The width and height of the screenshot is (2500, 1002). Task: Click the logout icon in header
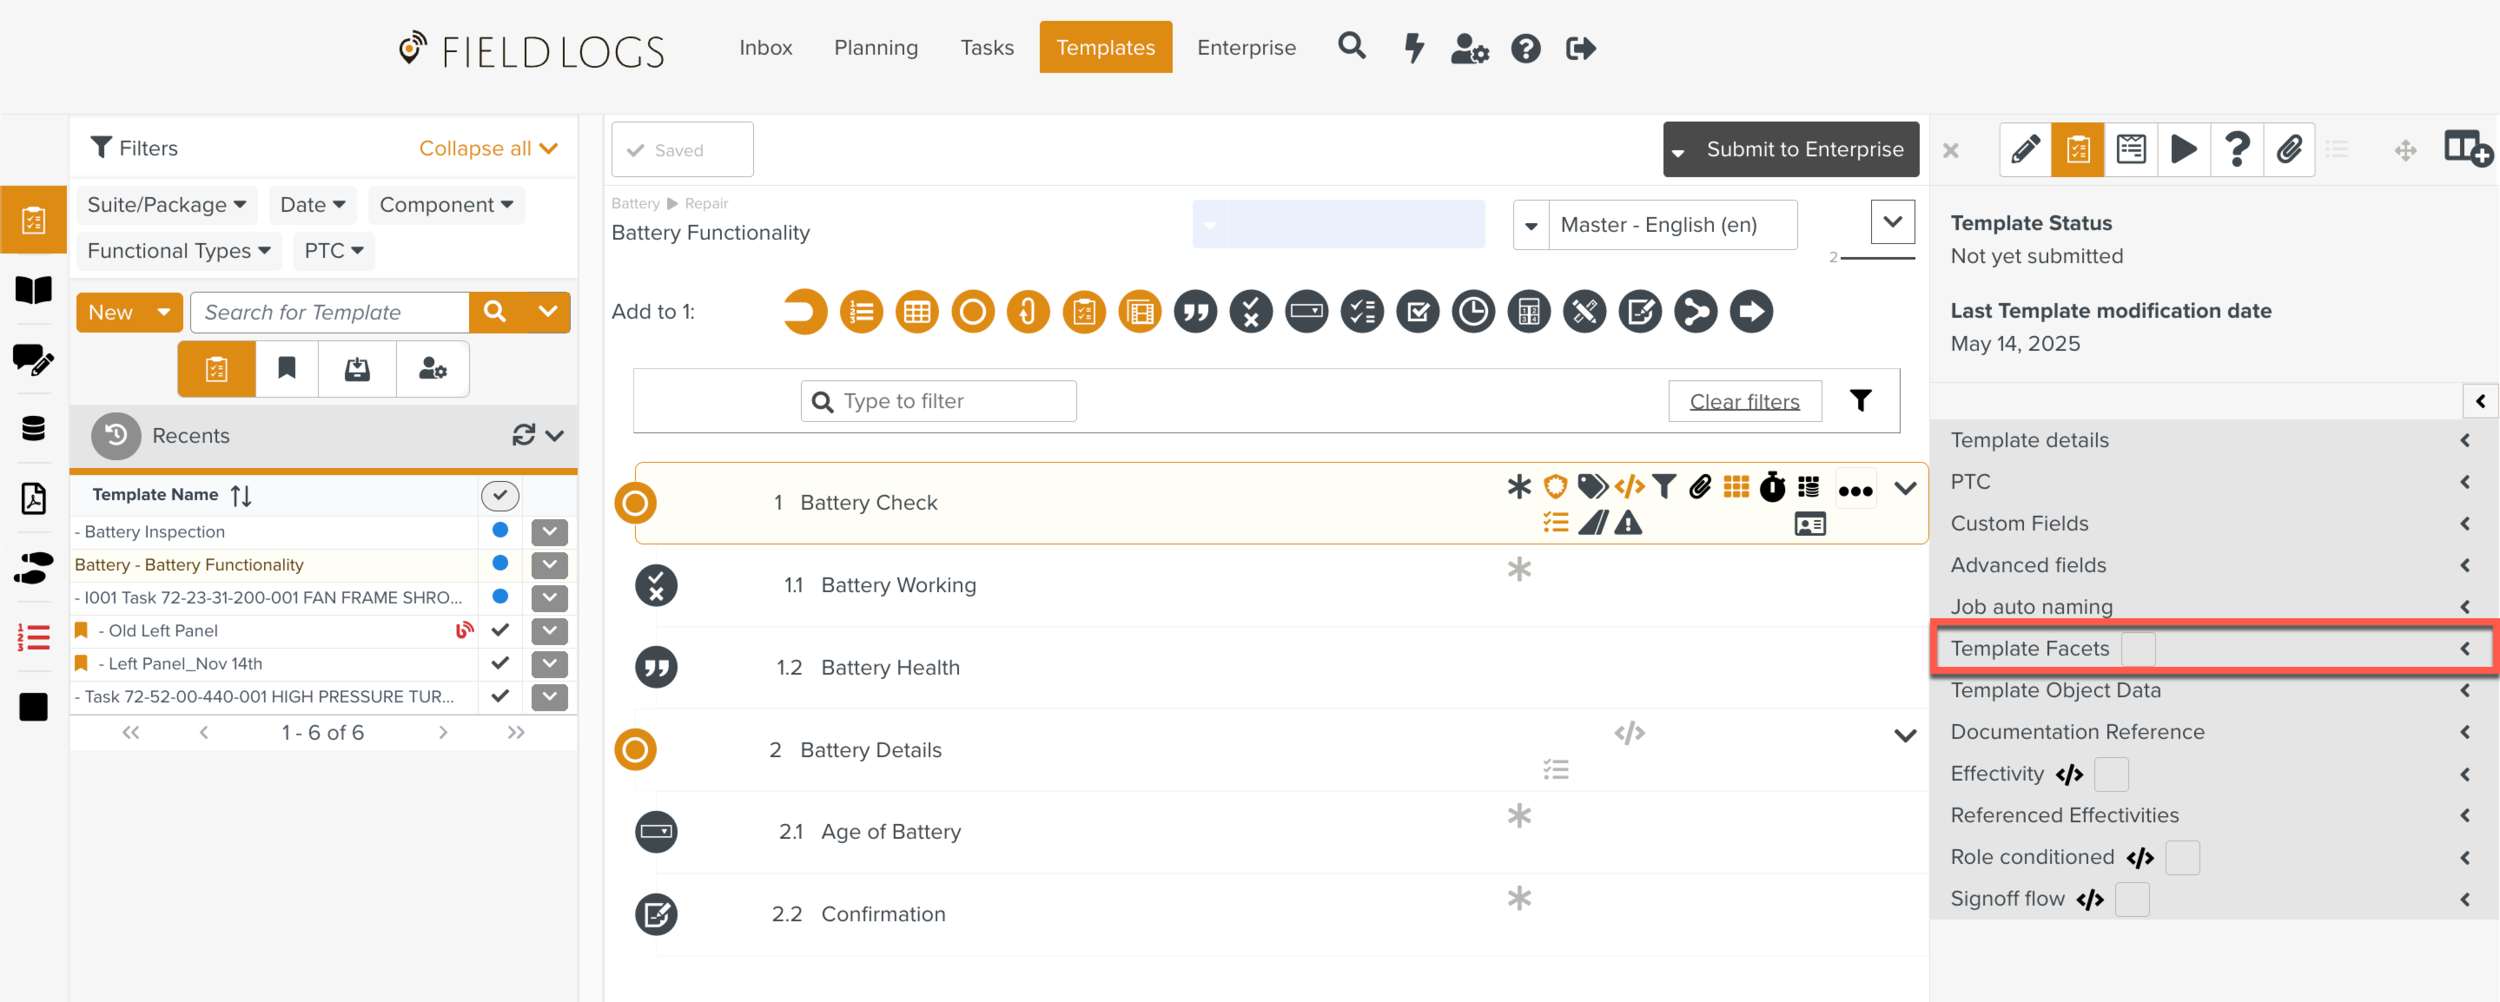coord(1580,48)
